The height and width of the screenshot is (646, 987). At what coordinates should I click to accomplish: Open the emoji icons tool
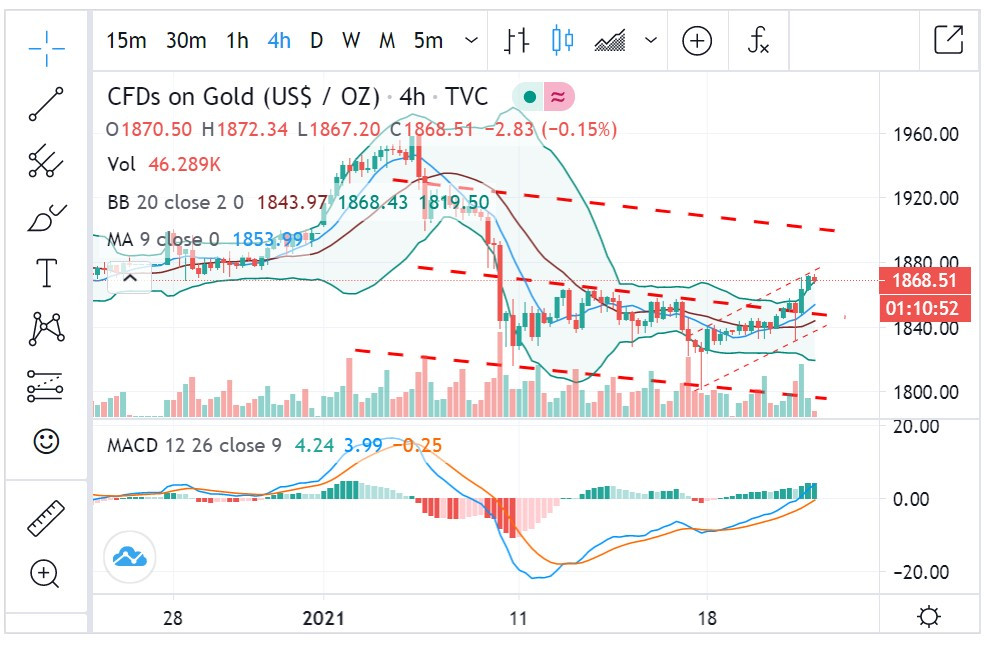click(x=46, y=441)
